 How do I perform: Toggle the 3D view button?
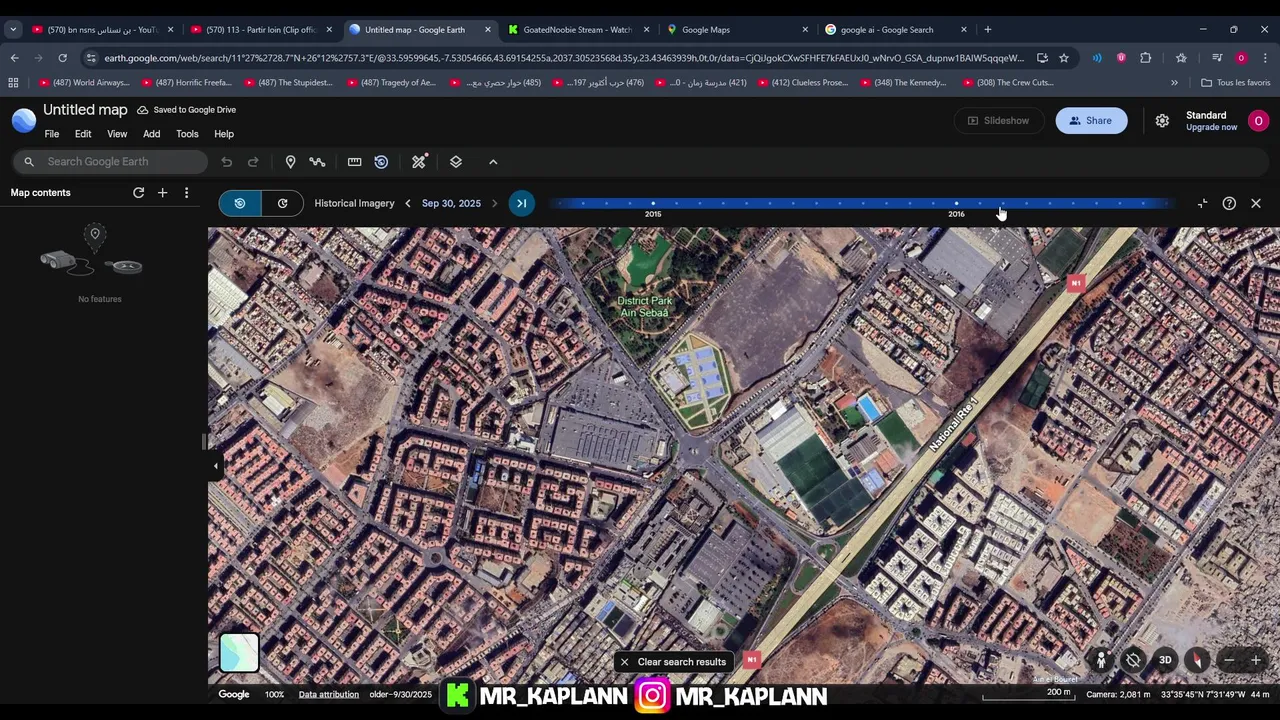click(x=1165, y=660)
